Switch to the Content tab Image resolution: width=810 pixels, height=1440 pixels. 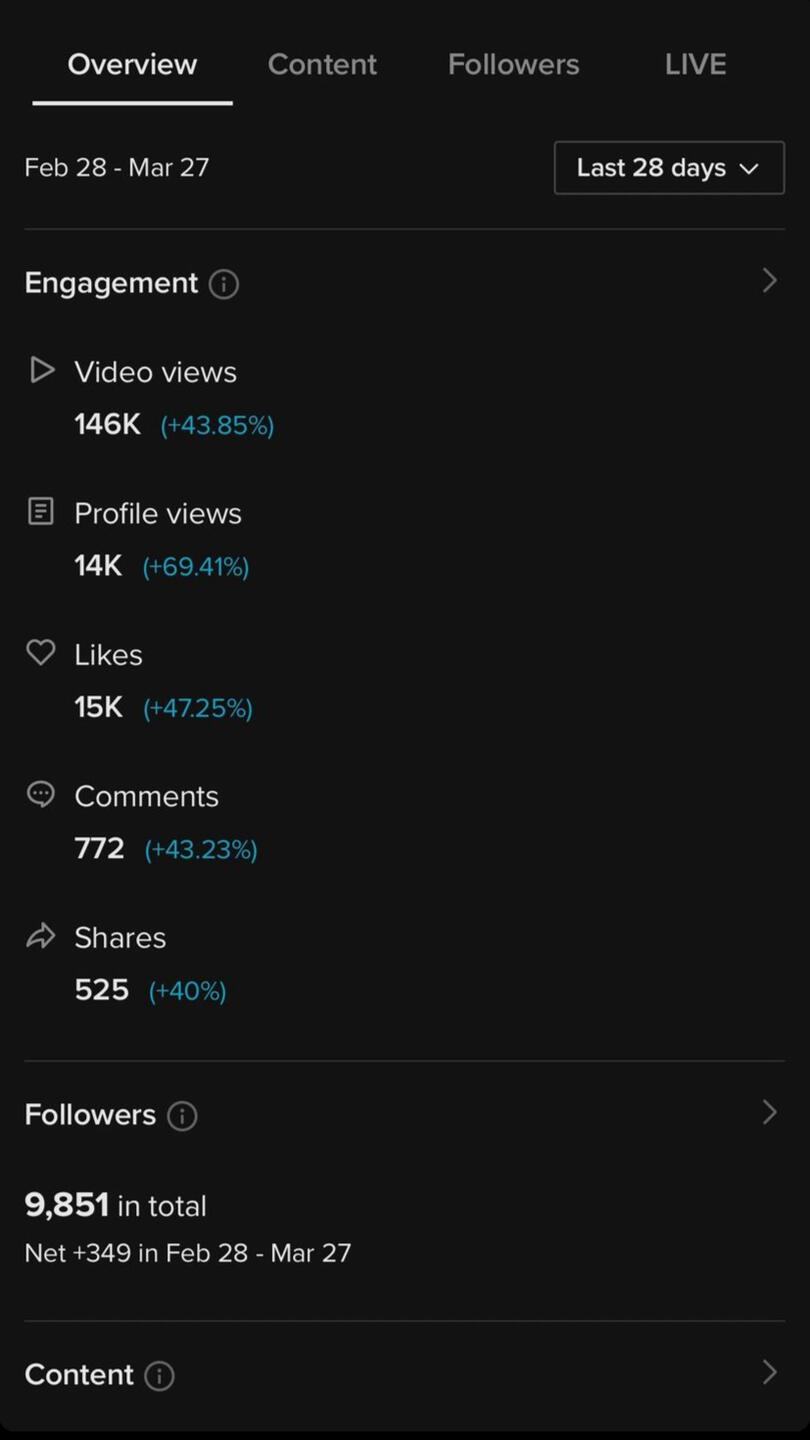(x=322, y=65)
